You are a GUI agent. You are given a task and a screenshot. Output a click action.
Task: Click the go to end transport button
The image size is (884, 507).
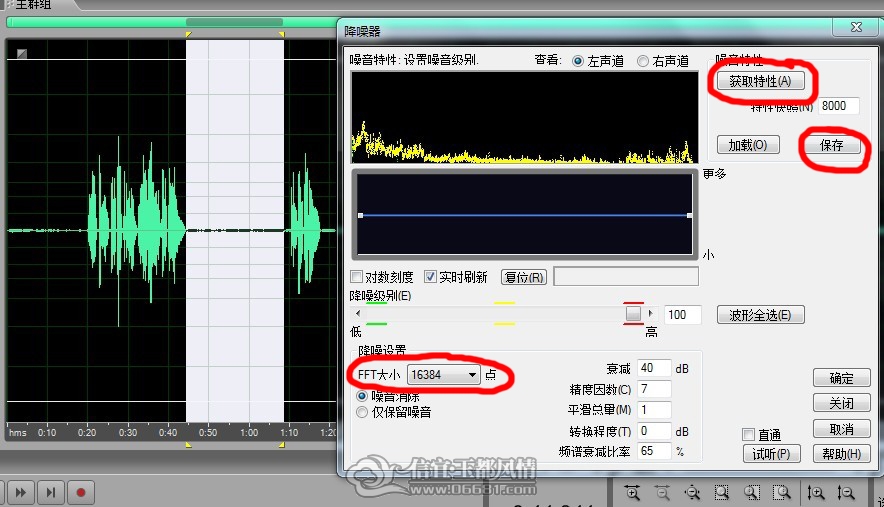[51, 493]
